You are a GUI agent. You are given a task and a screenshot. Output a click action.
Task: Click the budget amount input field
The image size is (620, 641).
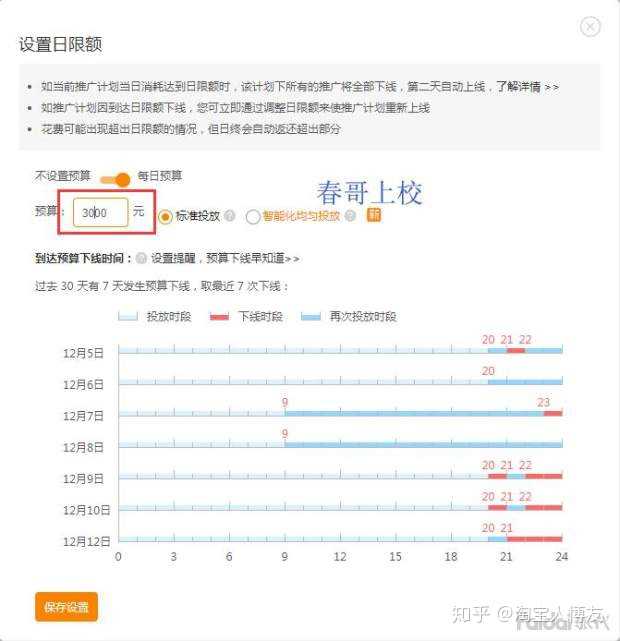[101, 212]
